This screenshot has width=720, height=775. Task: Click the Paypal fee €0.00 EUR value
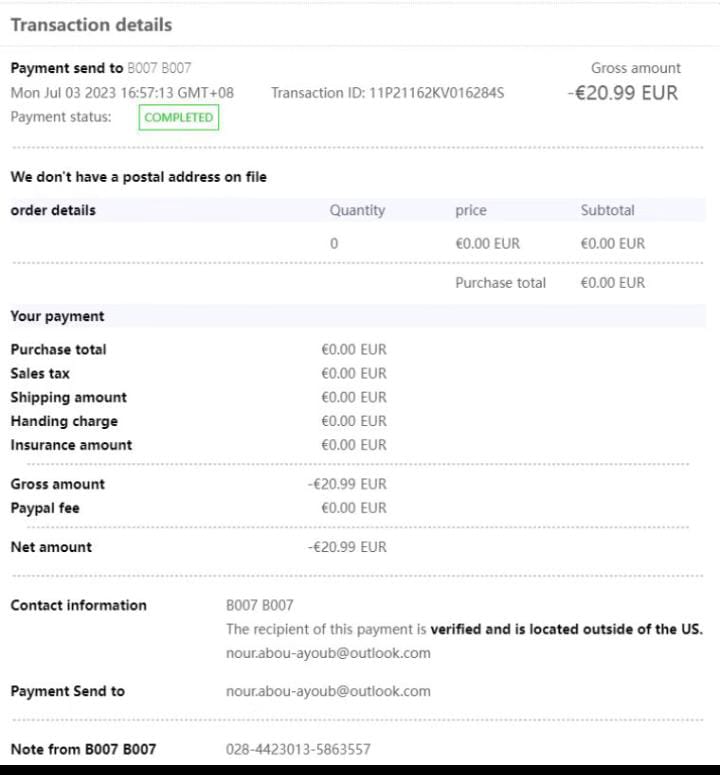[x=353, y=508]
